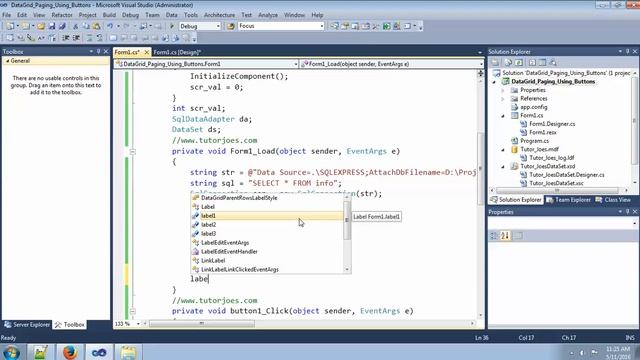Switch to the Server Explorer tab
This screenshot has height=360, width=640.
27,324
